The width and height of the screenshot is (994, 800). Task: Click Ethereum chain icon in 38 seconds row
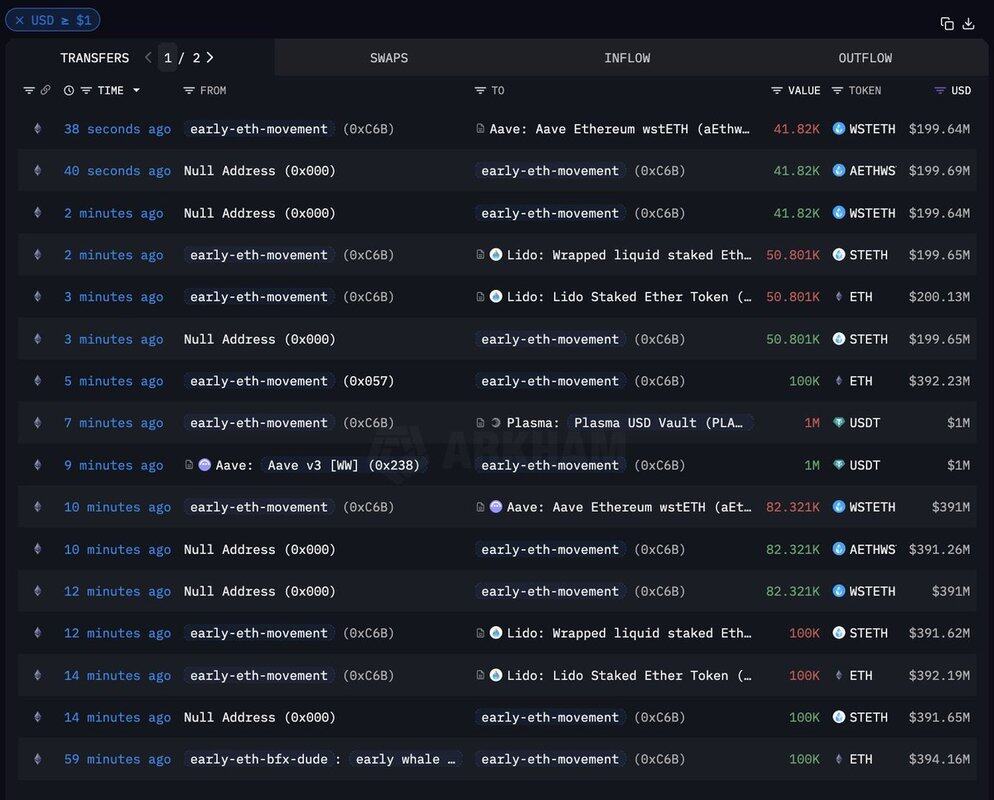point(37,129)
